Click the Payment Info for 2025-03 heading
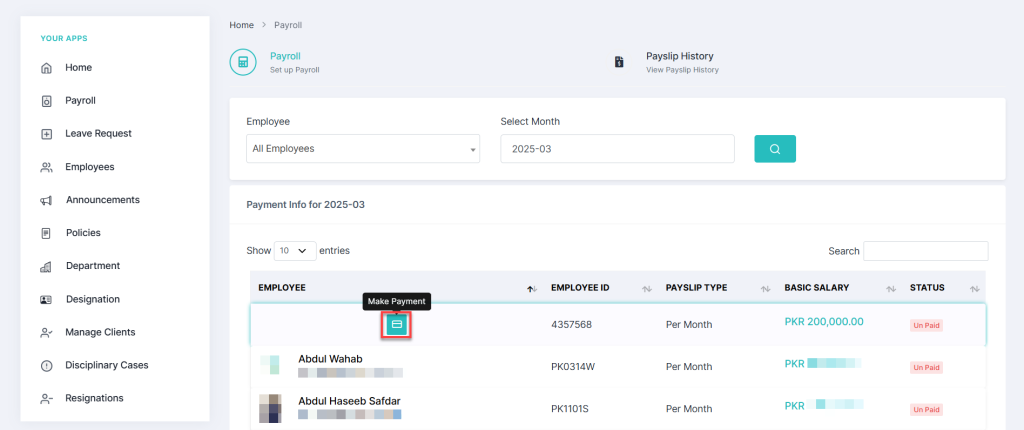This screenshot has width=1024, height=430. (x=306, y=205)
